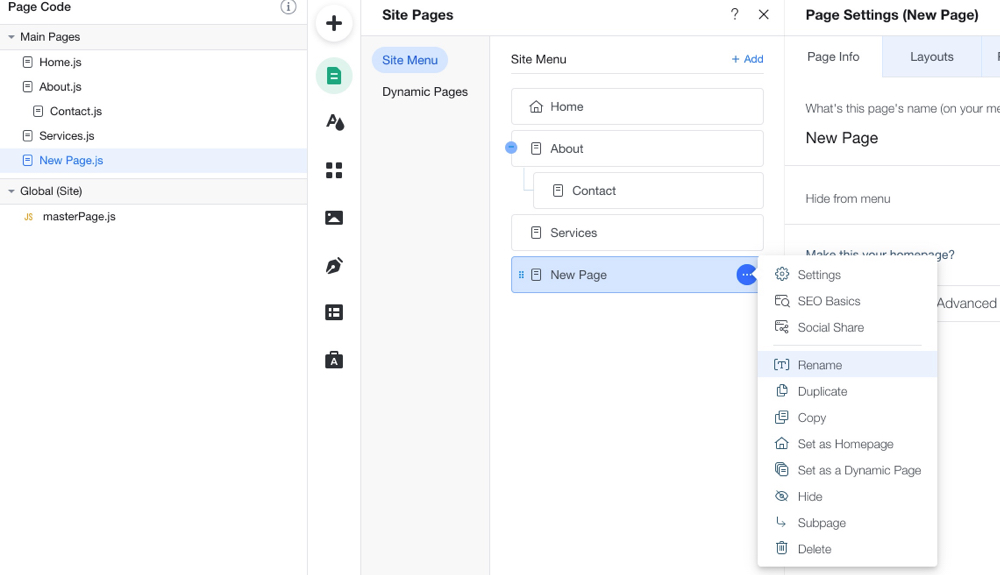
Task: Collapse About subpages with blue minus button
Action: [x=511, y=148]
